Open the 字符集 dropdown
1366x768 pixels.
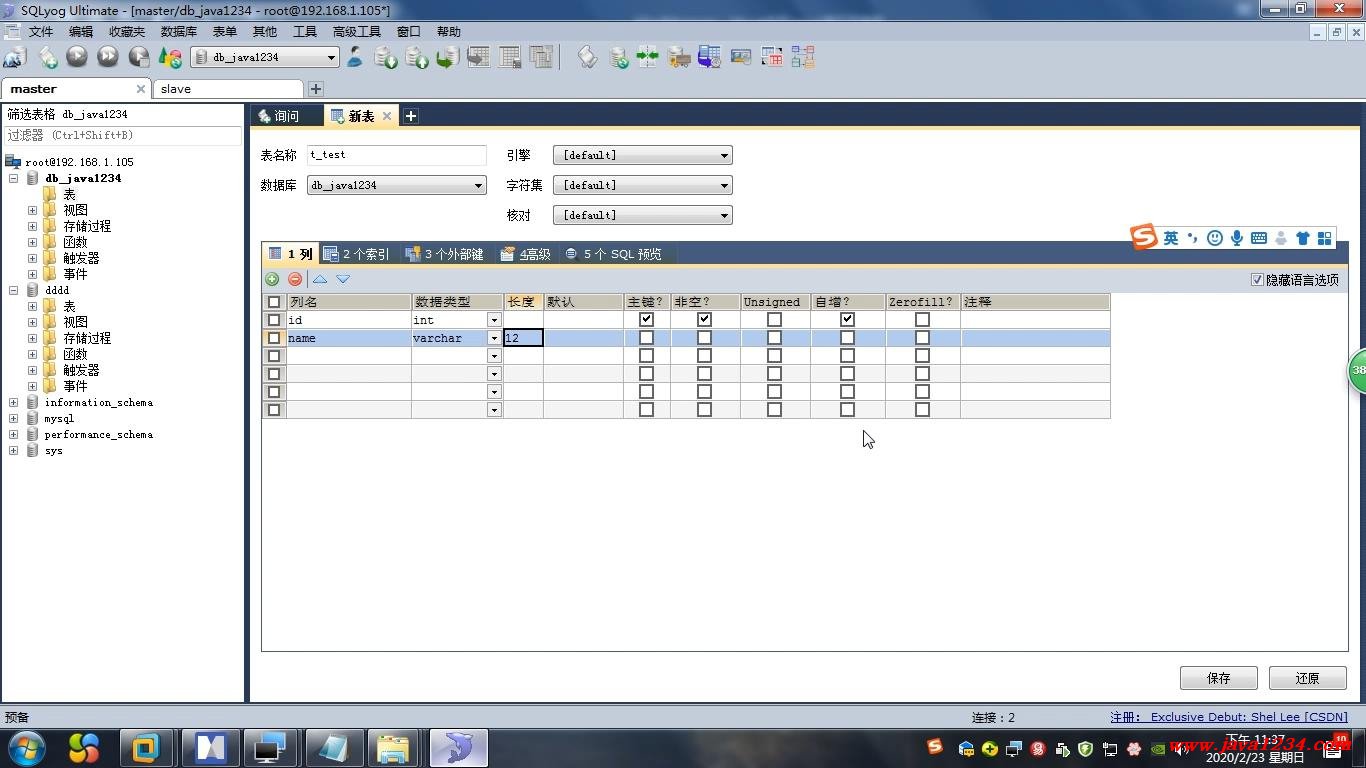pos(643,185)
